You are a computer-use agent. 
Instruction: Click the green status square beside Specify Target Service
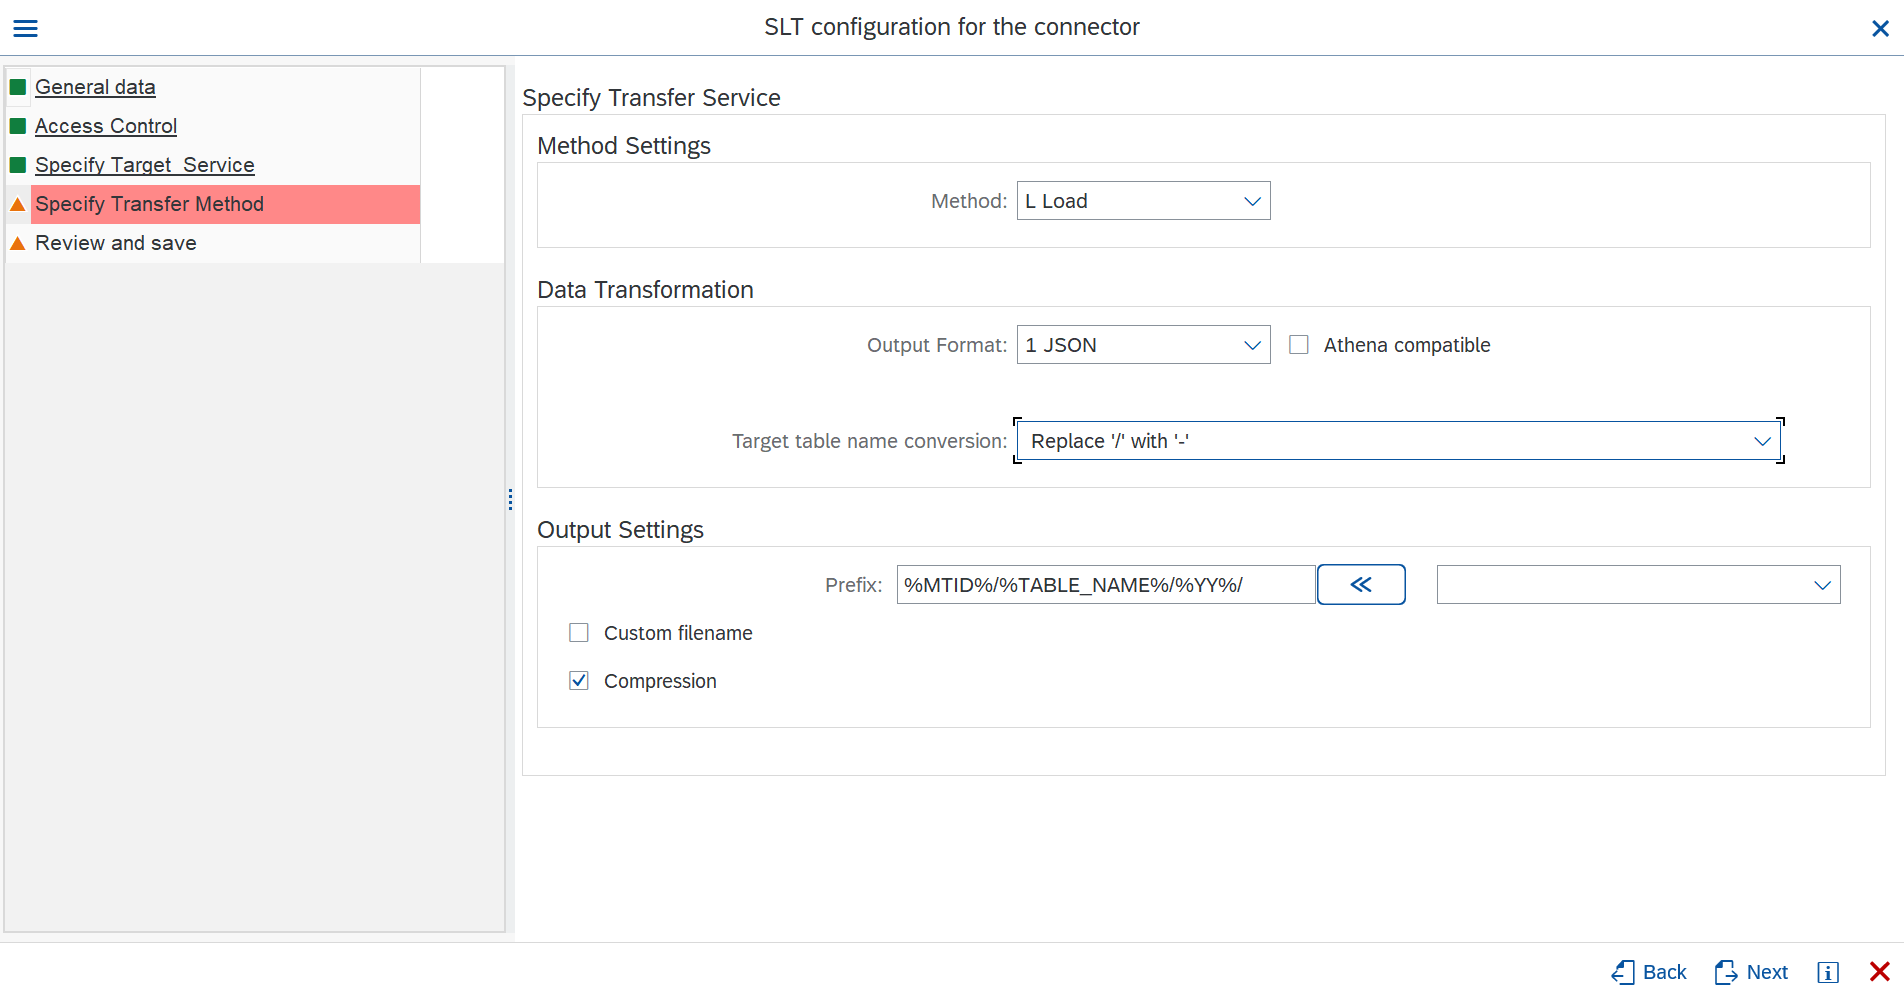18,165
